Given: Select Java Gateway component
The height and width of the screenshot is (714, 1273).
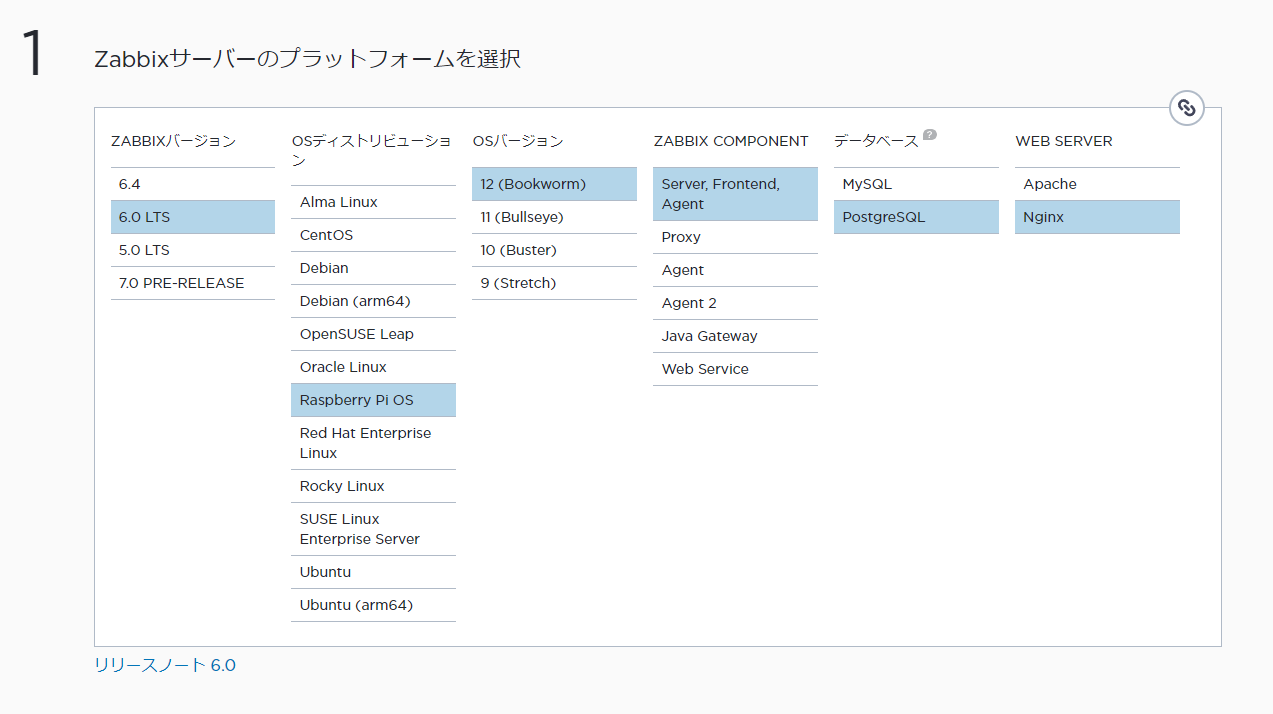Looking at the screenshot, I should [735, 336].
